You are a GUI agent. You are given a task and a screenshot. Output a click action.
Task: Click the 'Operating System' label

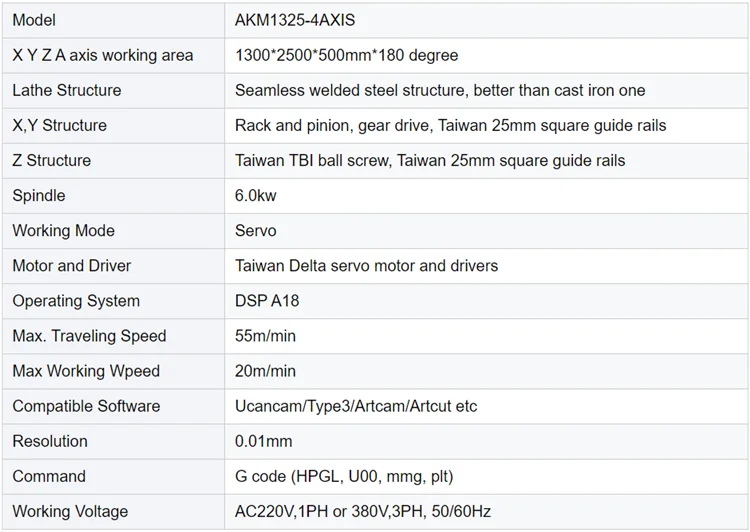76,300
